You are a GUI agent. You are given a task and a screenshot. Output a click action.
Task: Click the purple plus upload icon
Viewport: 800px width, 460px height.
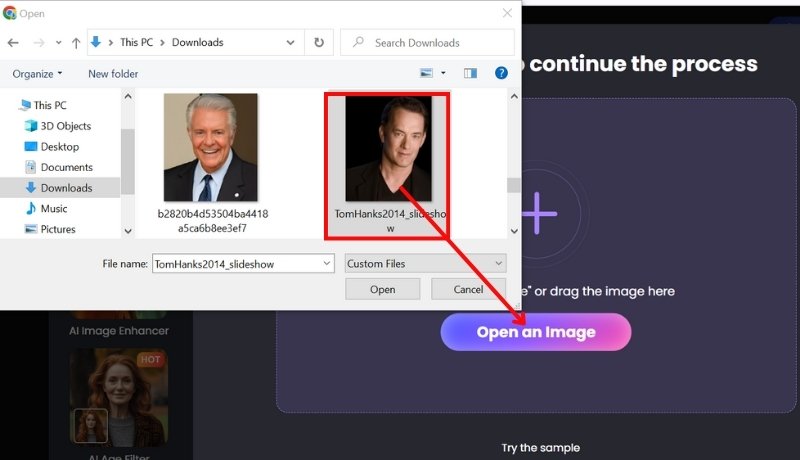tap(537, 212)
